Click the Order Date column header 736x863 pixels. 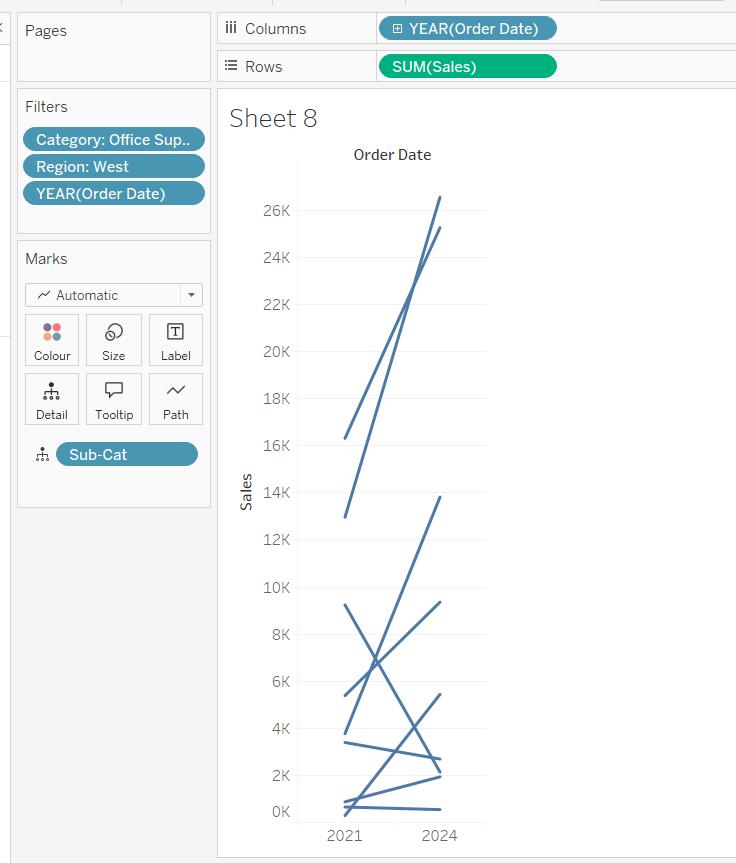coord(392,155)
